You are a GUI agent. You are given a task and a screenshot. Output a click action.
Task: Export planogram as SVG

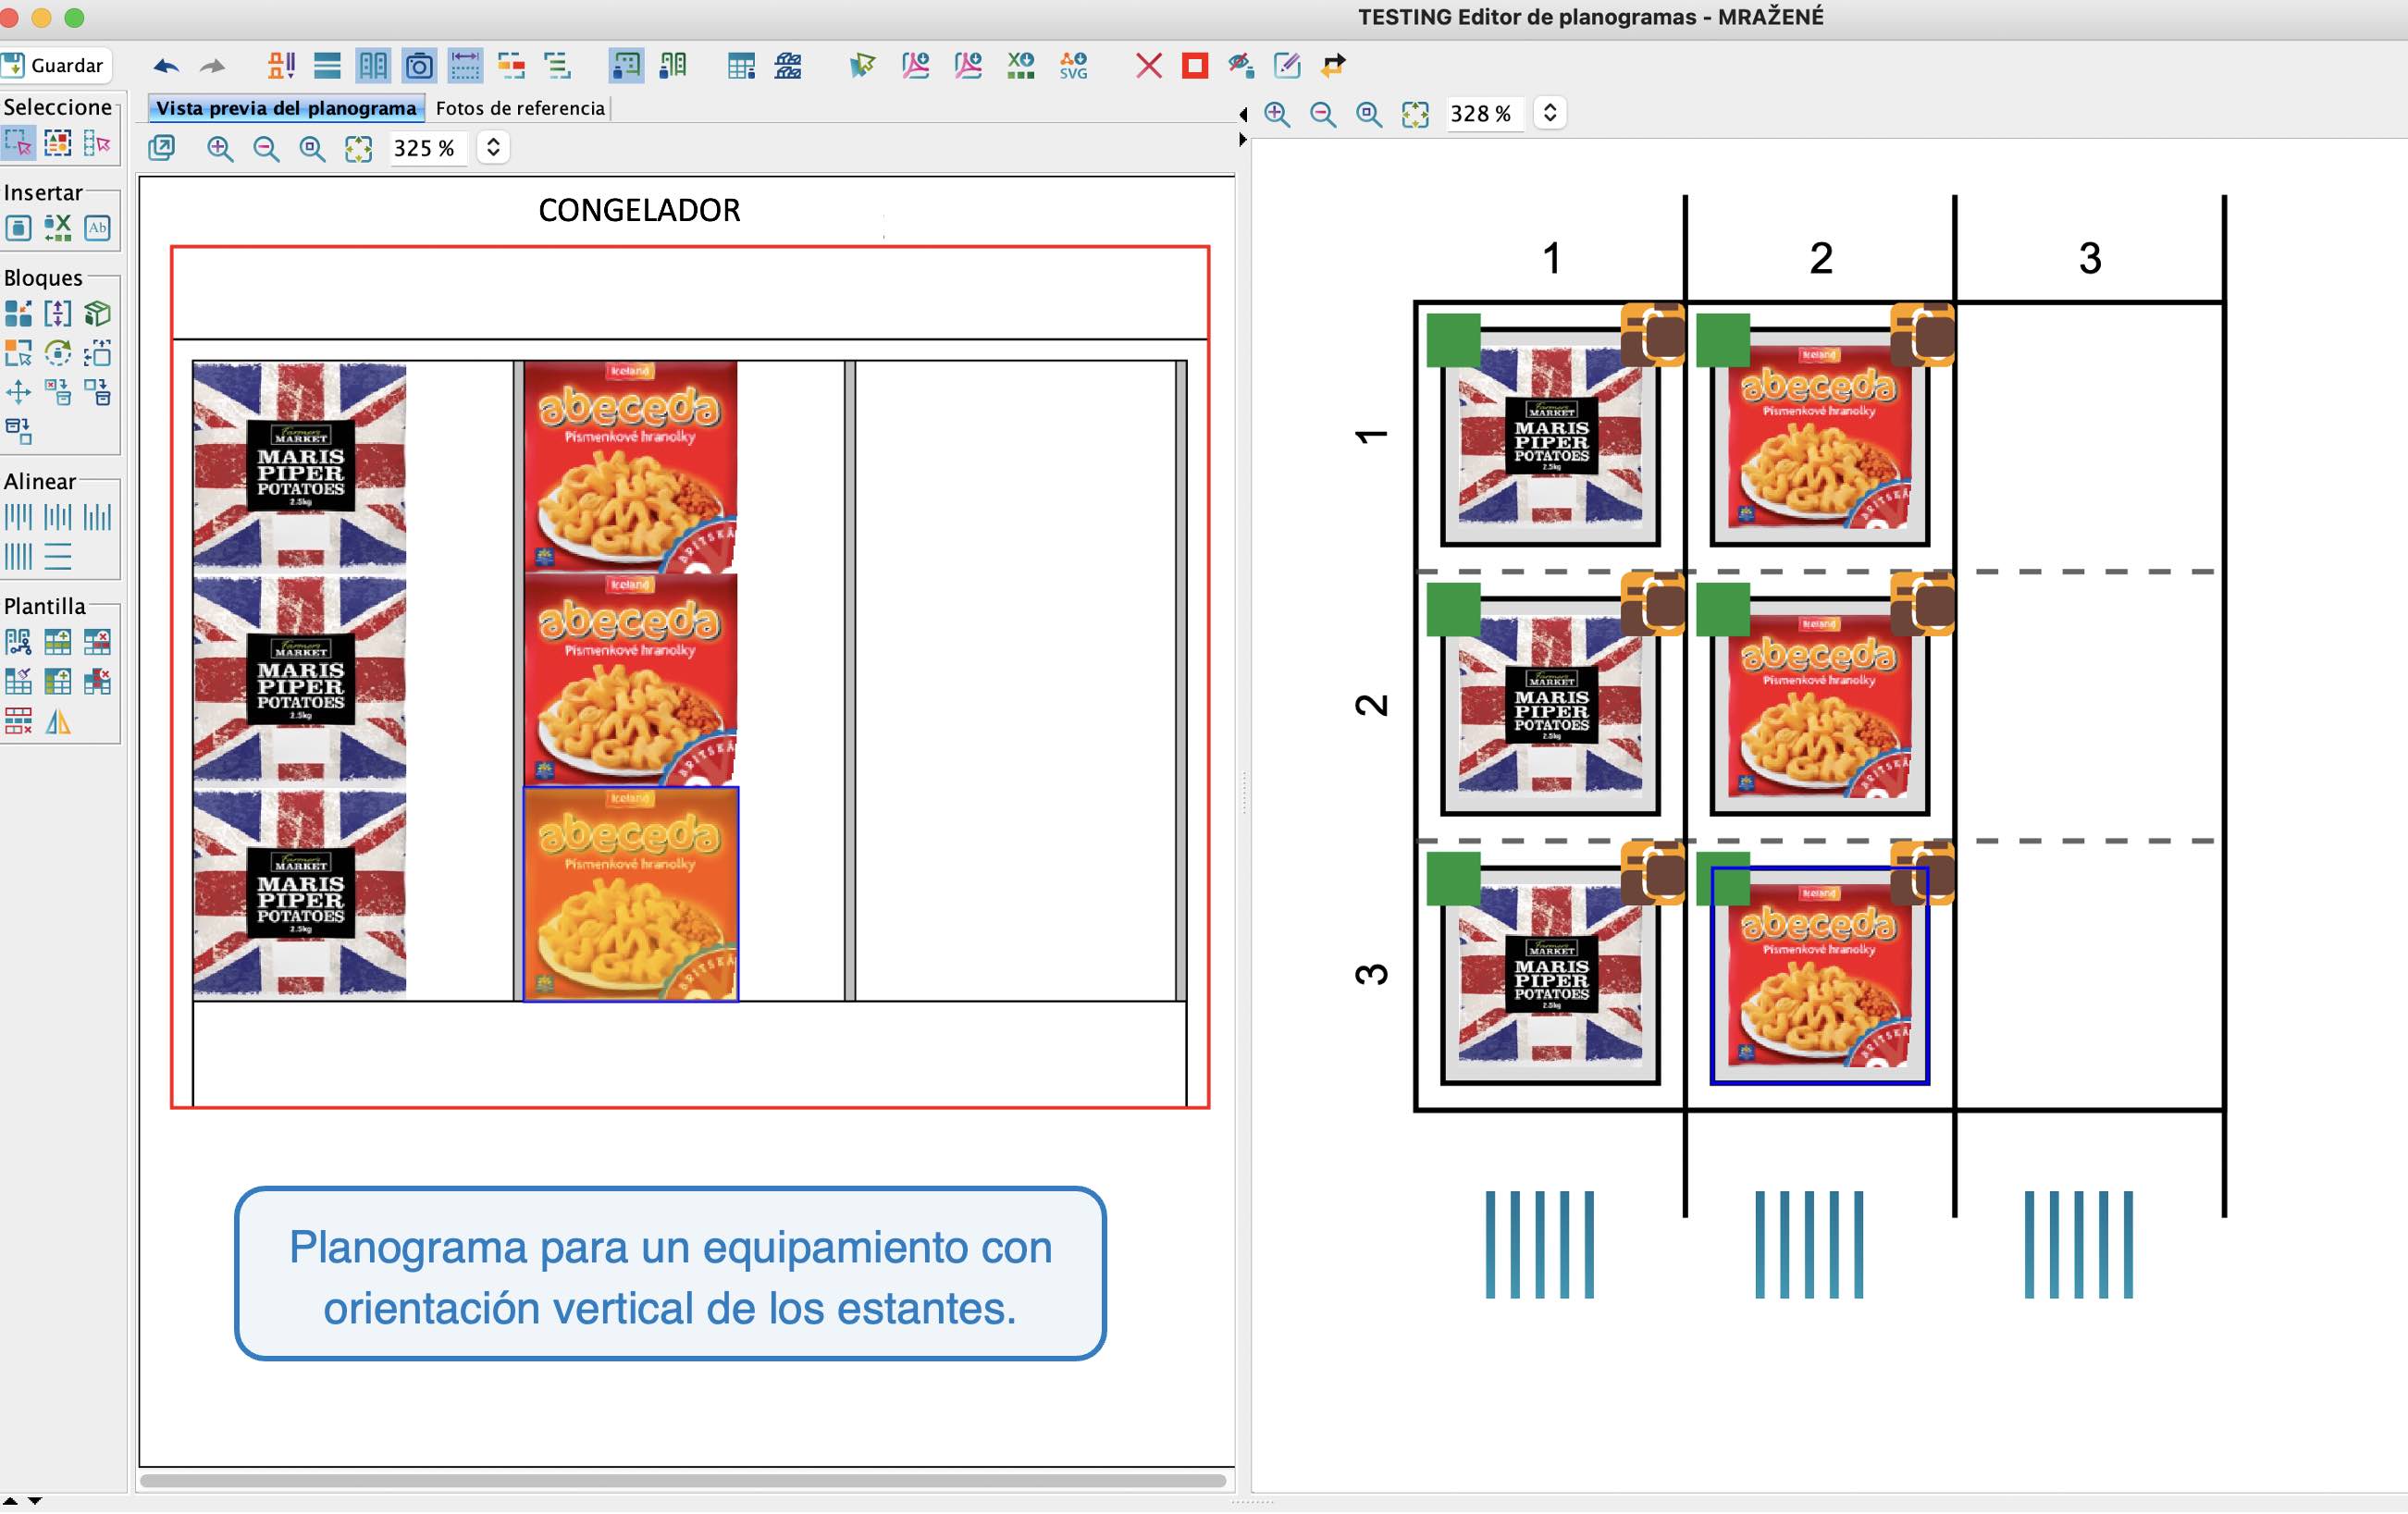pos(1073,66)
